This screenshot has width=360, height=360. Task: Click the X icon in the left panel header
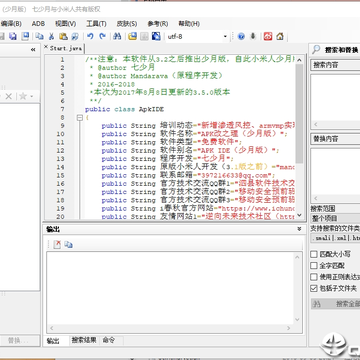[x=9, y=97]
